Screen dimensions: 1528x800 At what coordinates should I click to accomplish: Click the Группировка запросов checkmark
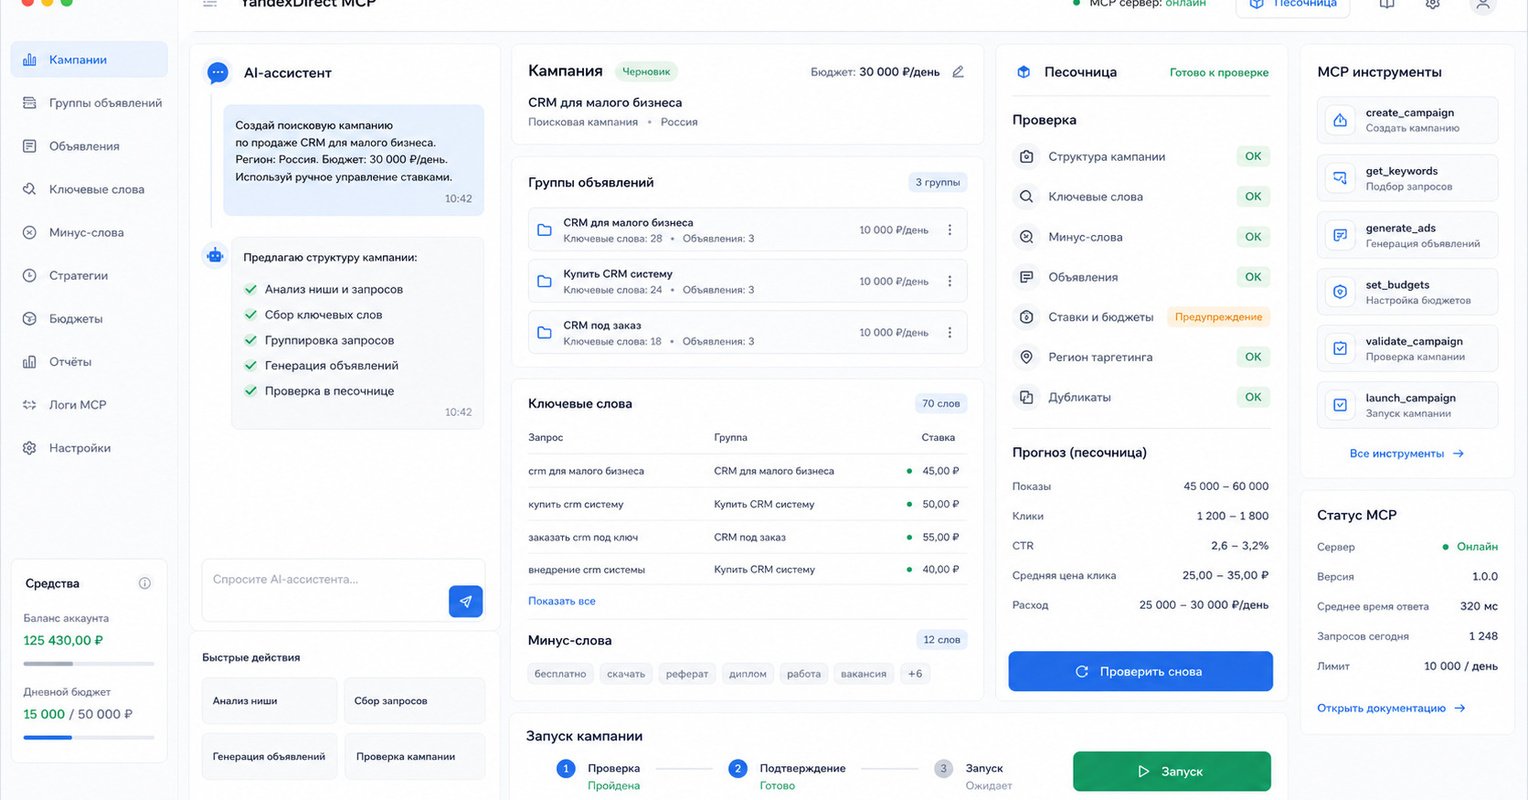pyautogui.click(x=251, y=340)
